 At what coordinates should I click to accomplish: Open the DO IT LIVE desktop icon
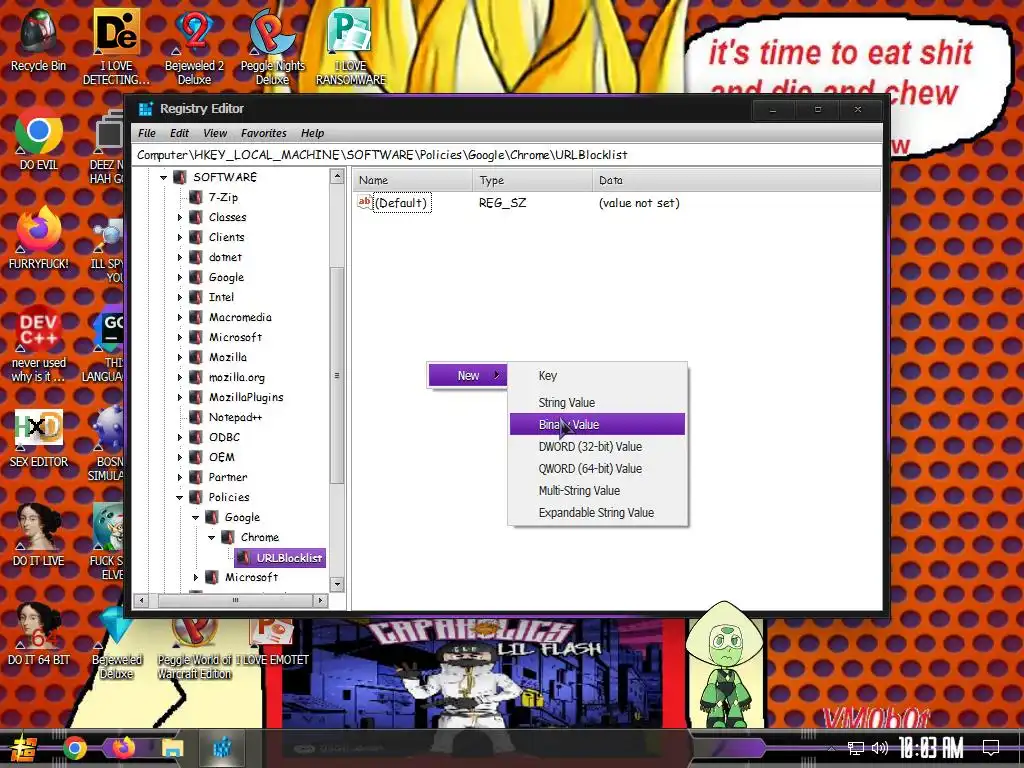click(38, 536)
